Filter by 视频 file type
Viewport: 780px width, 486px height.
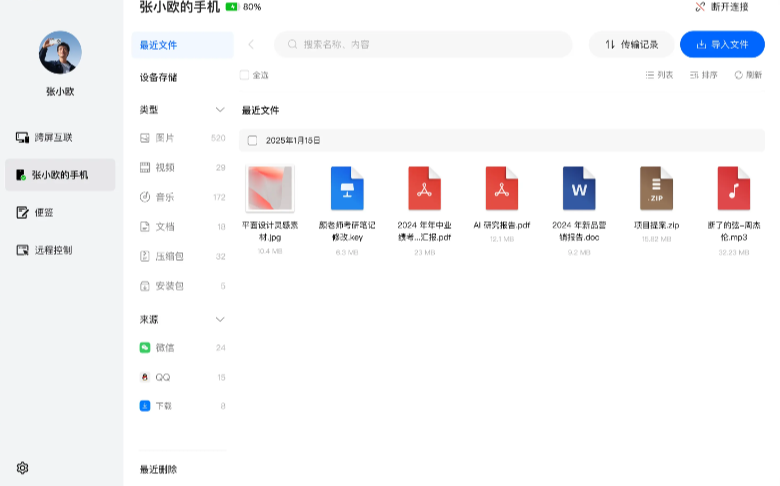click(182, 168)
